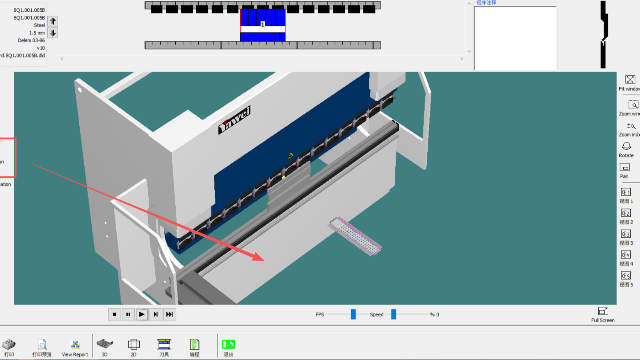Click the comments panel scroll-up arrow
The width and height of the screenshot is (640, 360).
pos(469,3)
